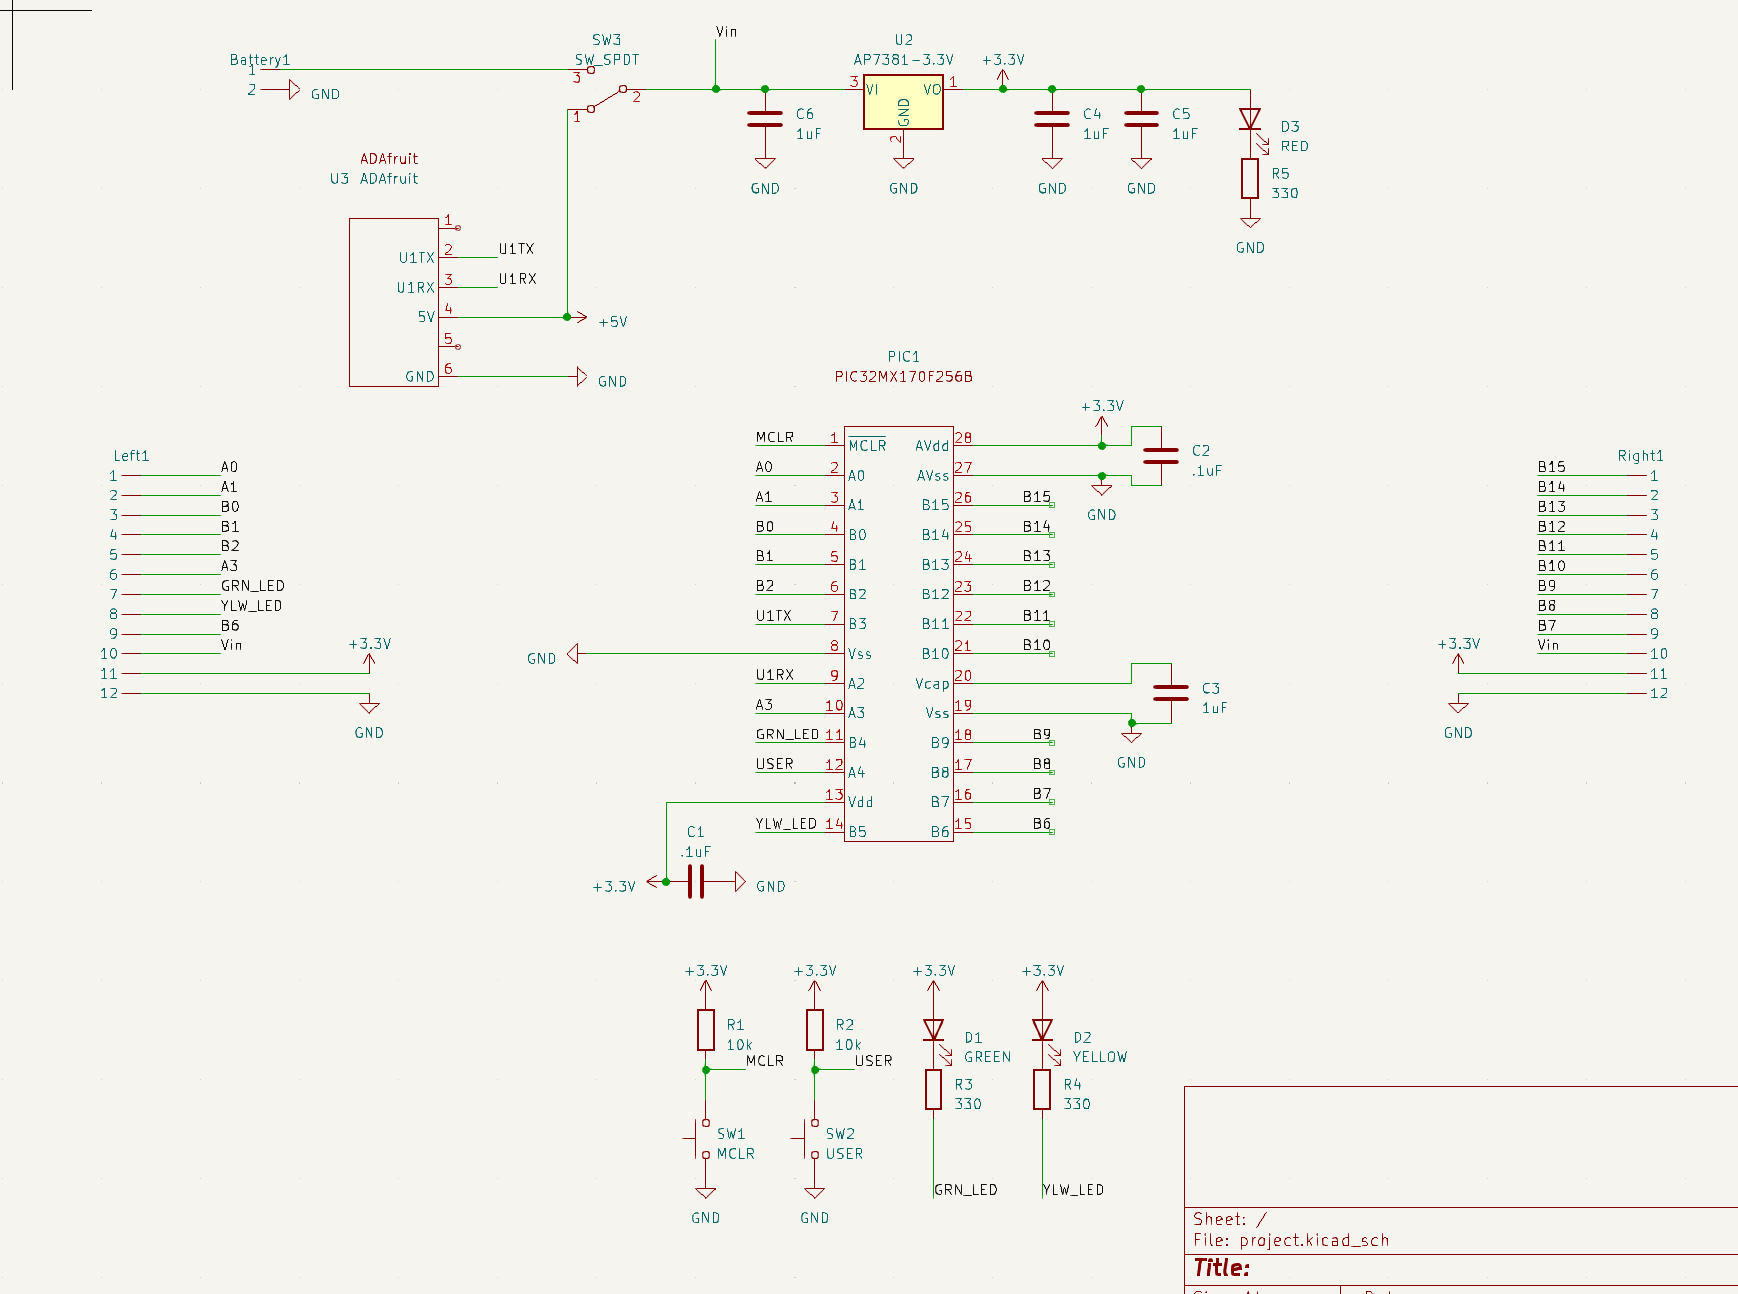Click the C1 .1uF capacitor symbol
The height and width of the screenshot is (1294, 1738).
696,882
